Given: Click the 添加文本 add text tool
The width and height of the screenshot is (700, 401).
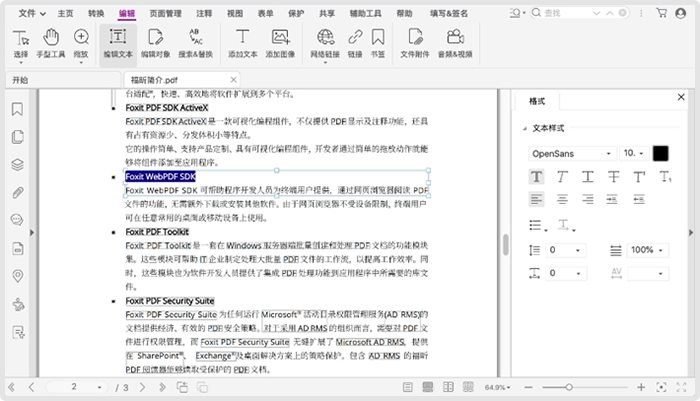Looking at the screenshot, I should tap(242, 44).
